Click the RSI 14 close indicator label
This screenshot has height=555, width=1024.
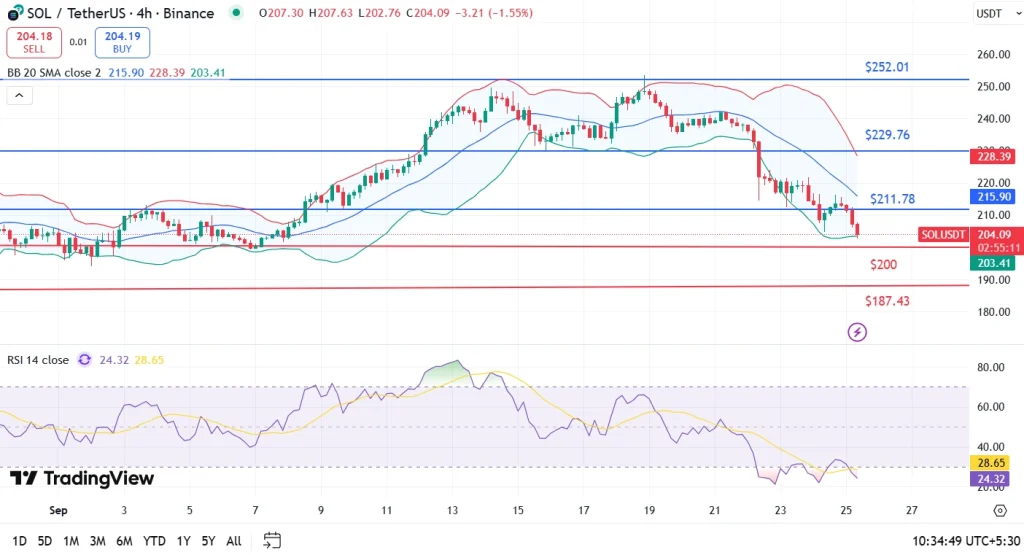(x=38, y=360)
